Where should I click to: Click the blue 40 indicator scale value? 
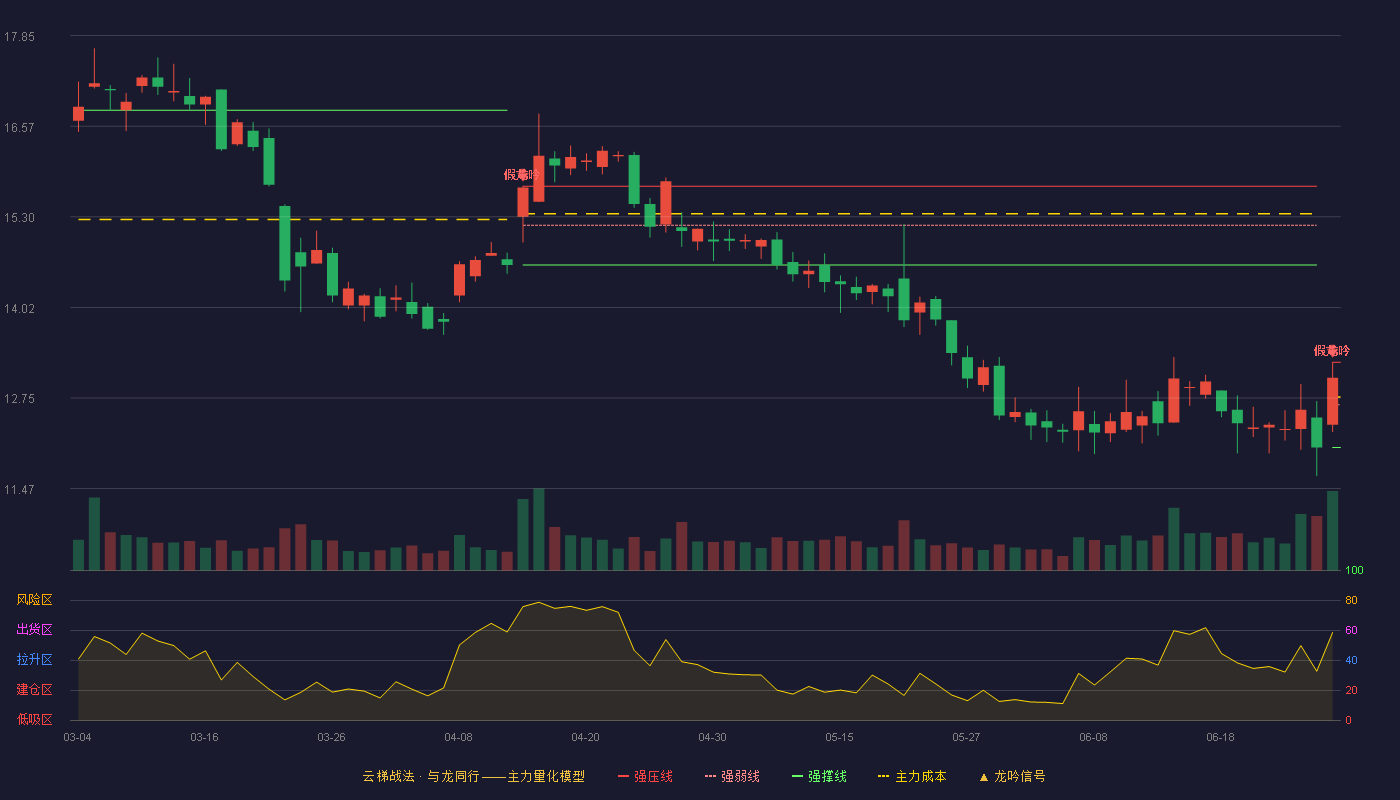click(x=1351, y=660)
